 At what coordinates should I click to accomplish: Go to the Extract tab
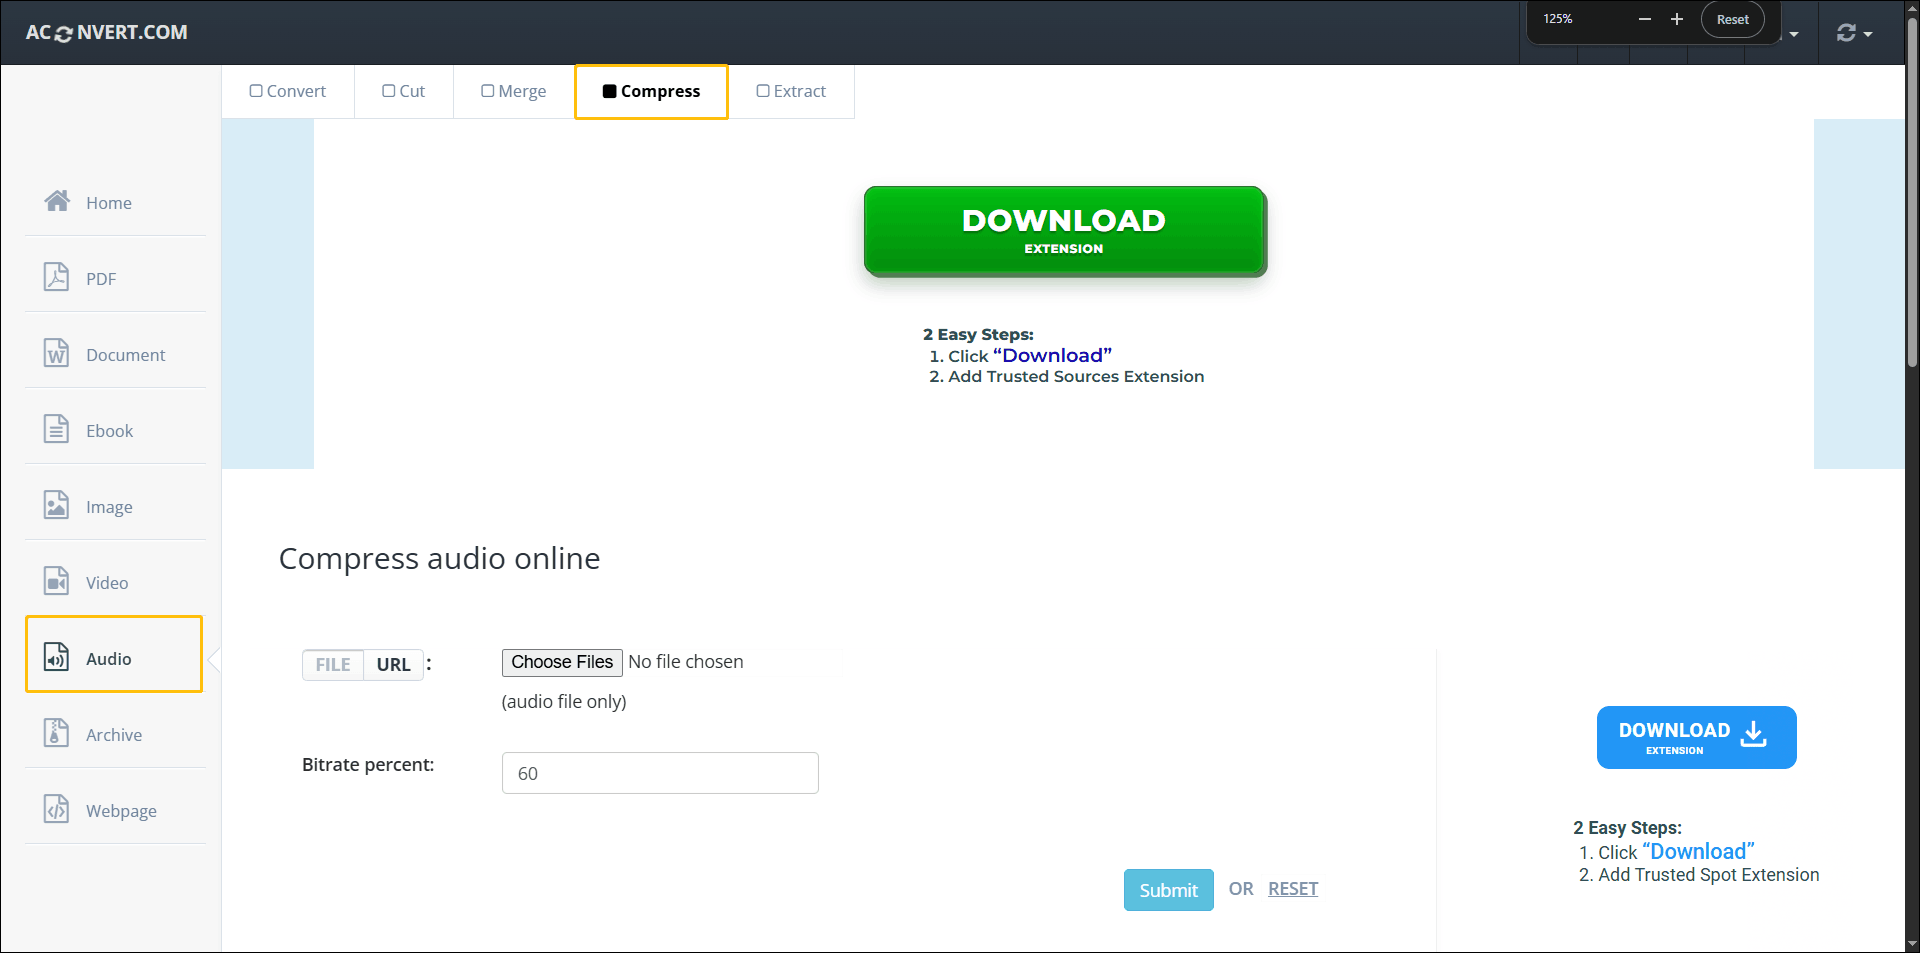[x=791, y=91]
